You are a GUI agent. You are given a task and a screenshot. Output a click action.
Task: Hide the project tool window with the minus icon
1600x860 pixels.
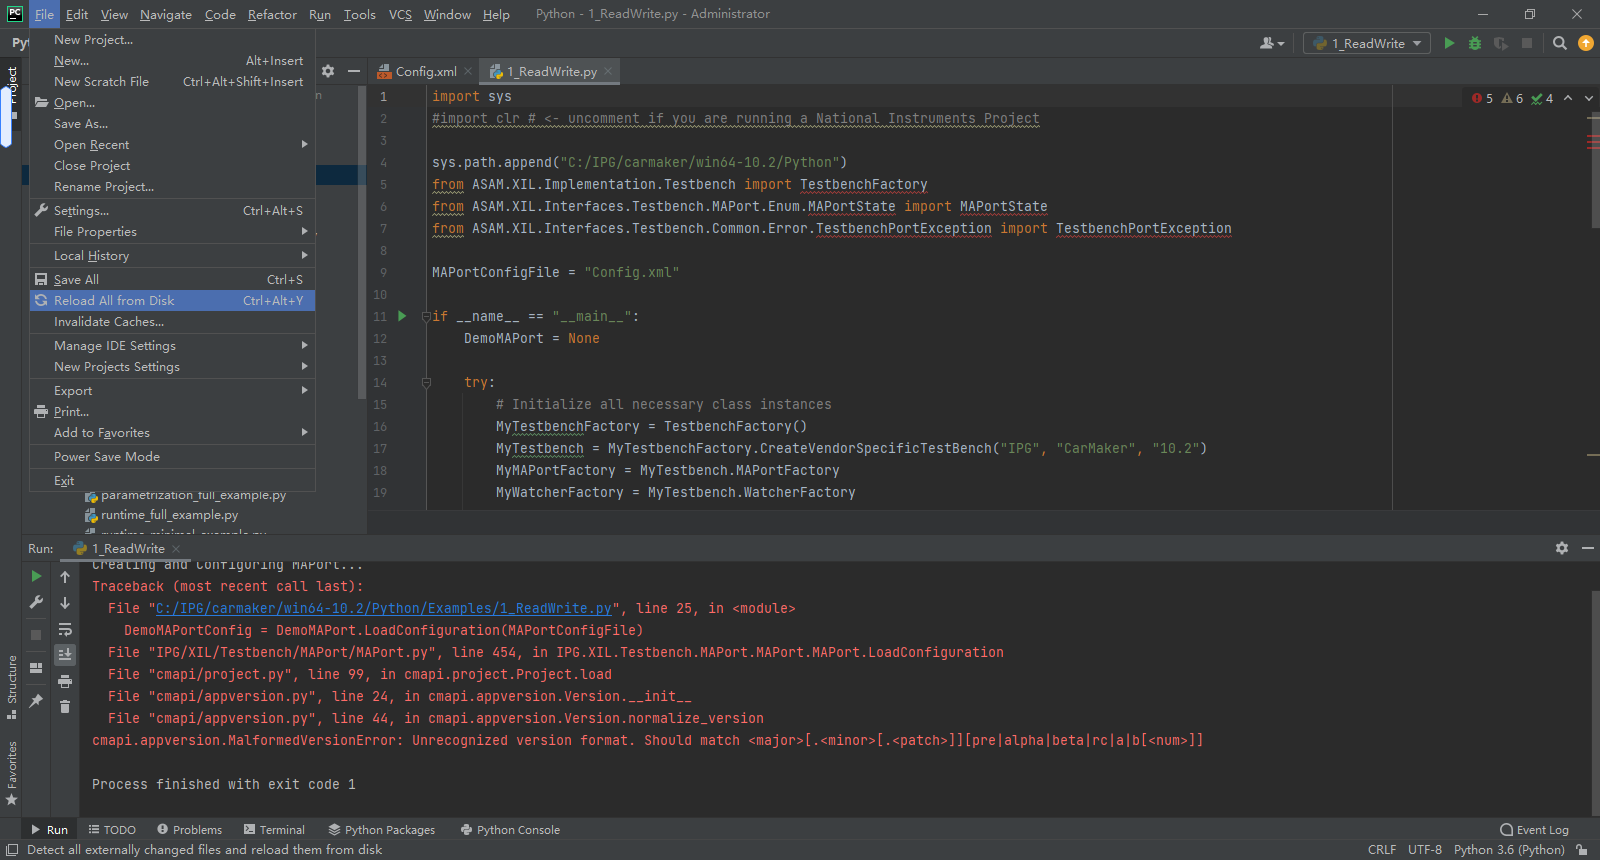coord(353,71)
